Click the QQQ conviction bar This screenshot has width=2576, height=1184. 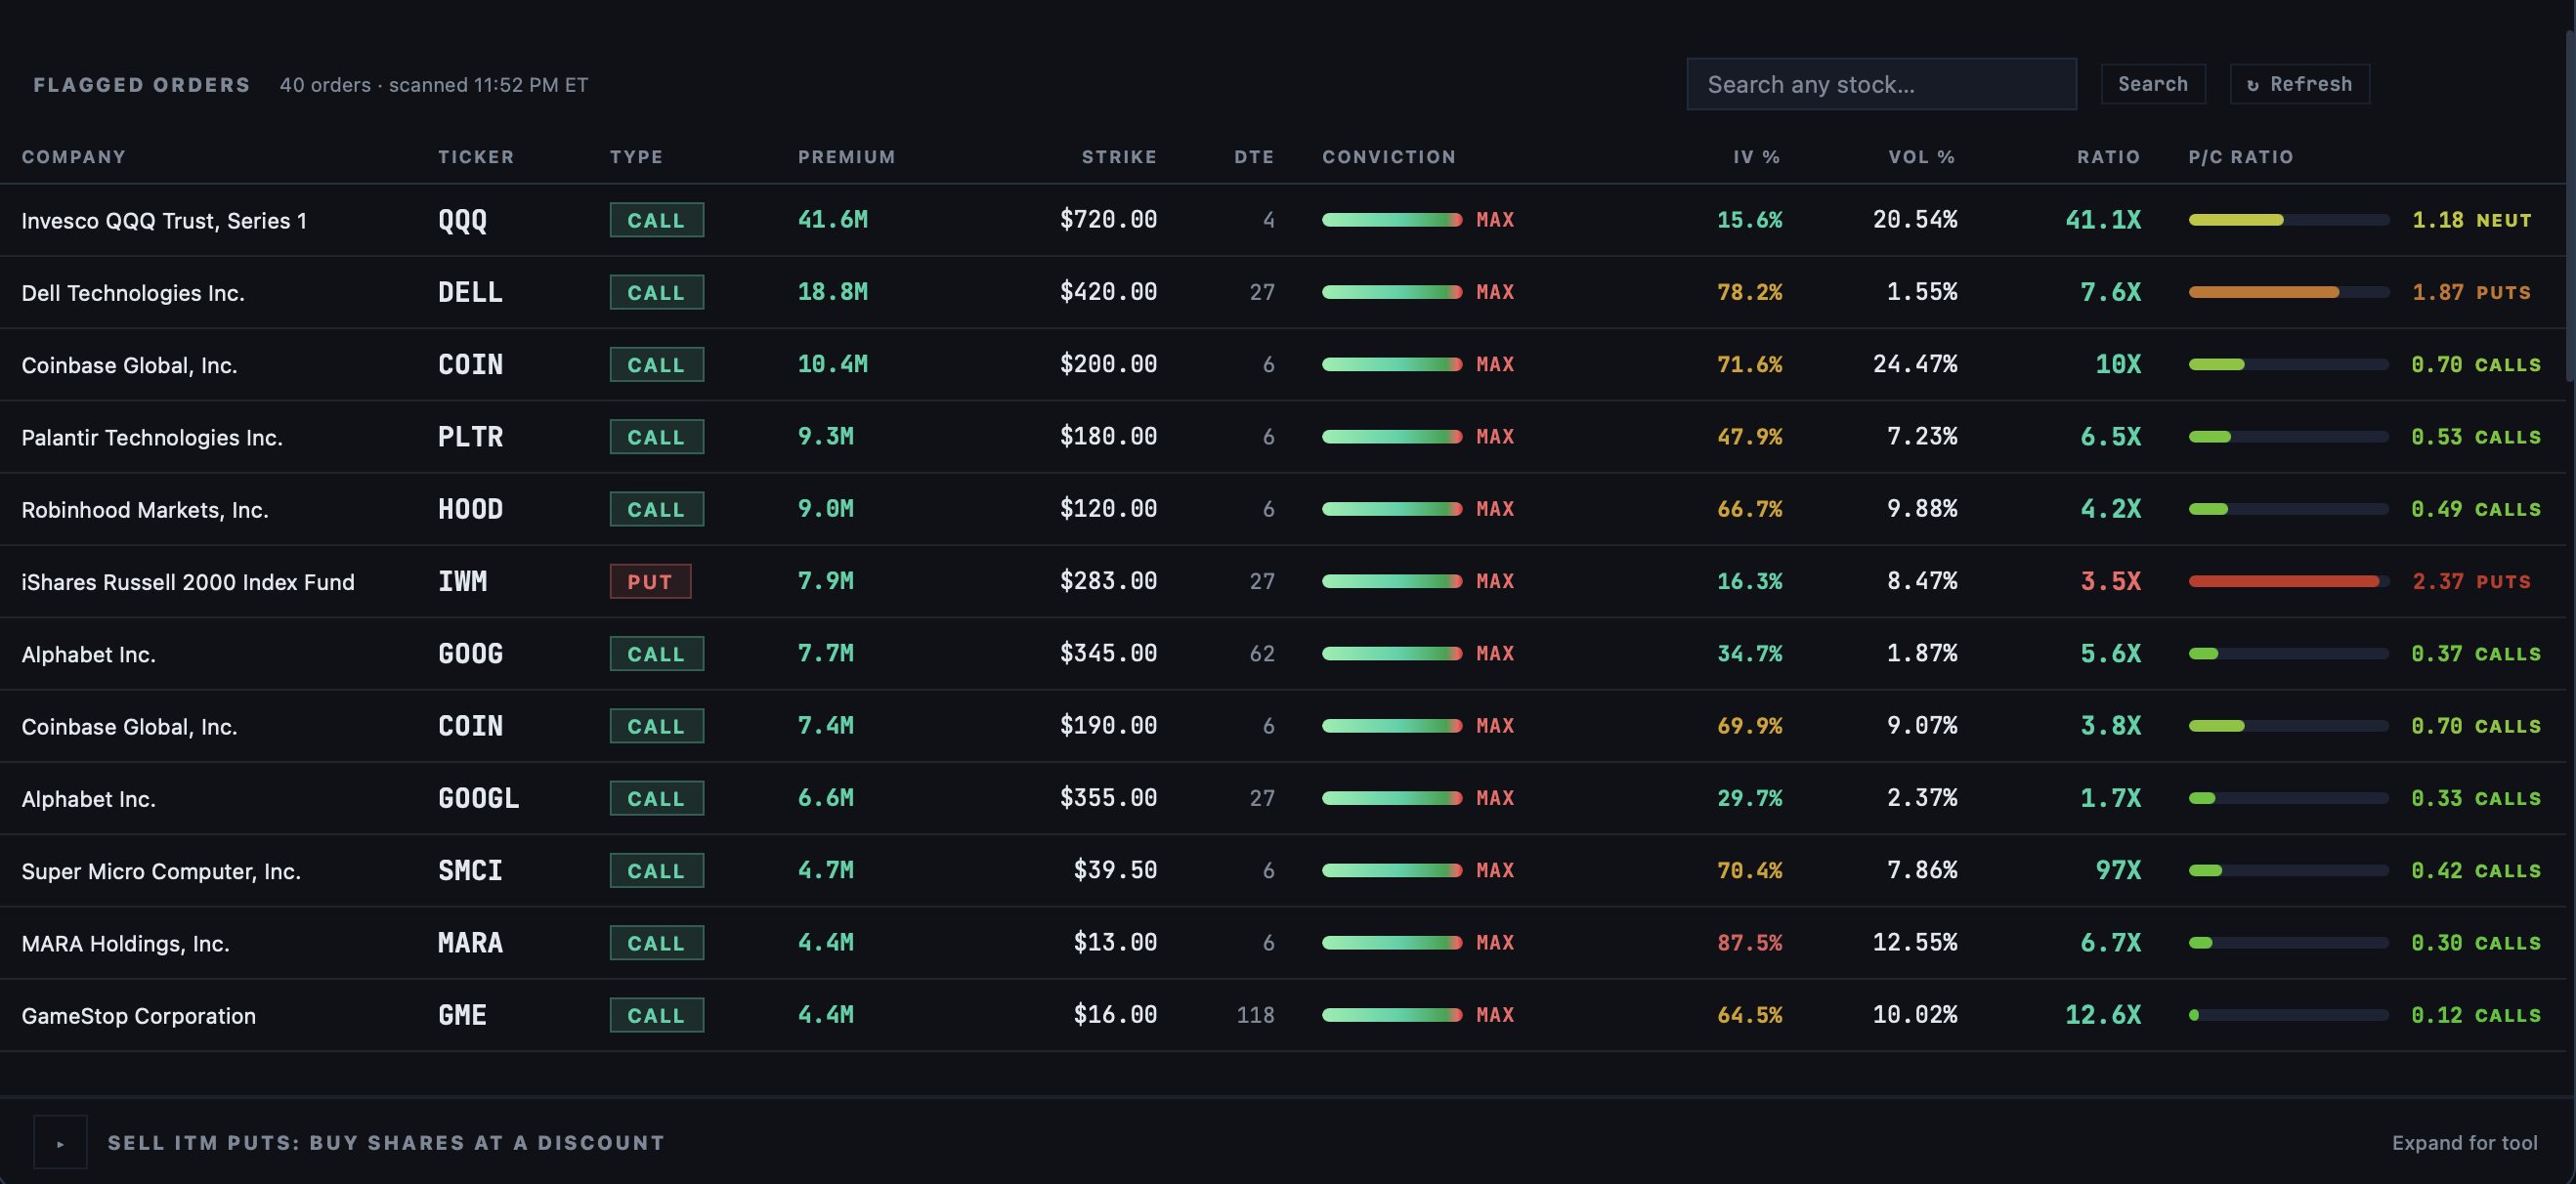(1391, 220)
